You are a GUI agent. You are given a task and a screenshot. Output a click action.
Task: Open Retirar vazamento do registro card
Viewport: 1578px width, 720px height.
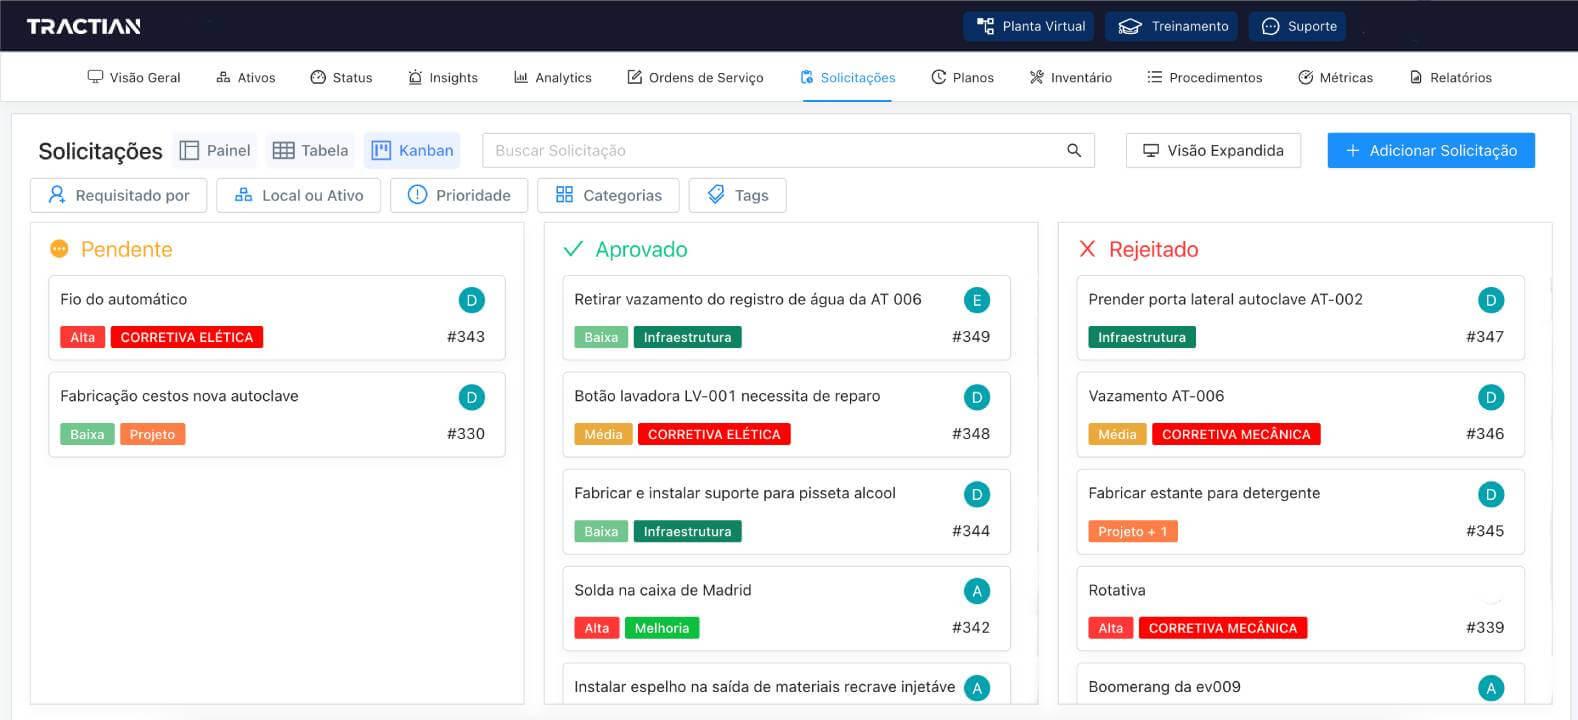pyautogui.click(x=787, y=318)
